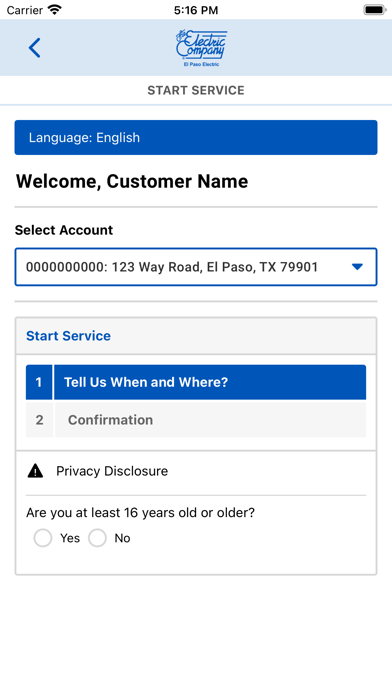Image resolution: width=392 pixels, height=696 pixels.
Task: Select No for age confirmation
Action: click(x=97, y=538)
